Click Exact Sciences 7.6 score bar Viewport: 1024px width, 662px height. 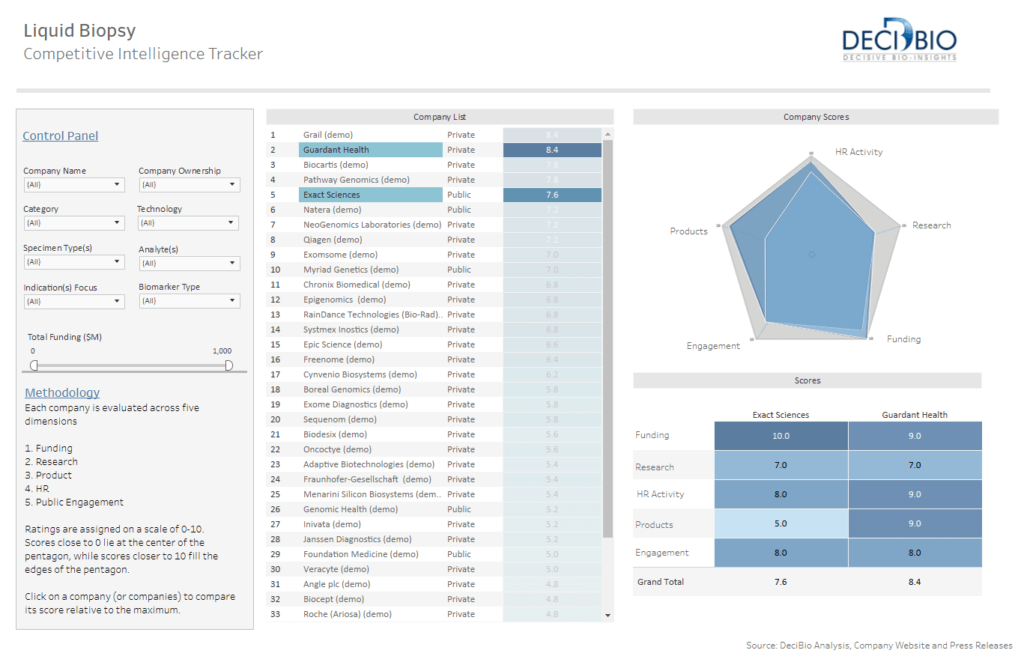click(552, 195)
